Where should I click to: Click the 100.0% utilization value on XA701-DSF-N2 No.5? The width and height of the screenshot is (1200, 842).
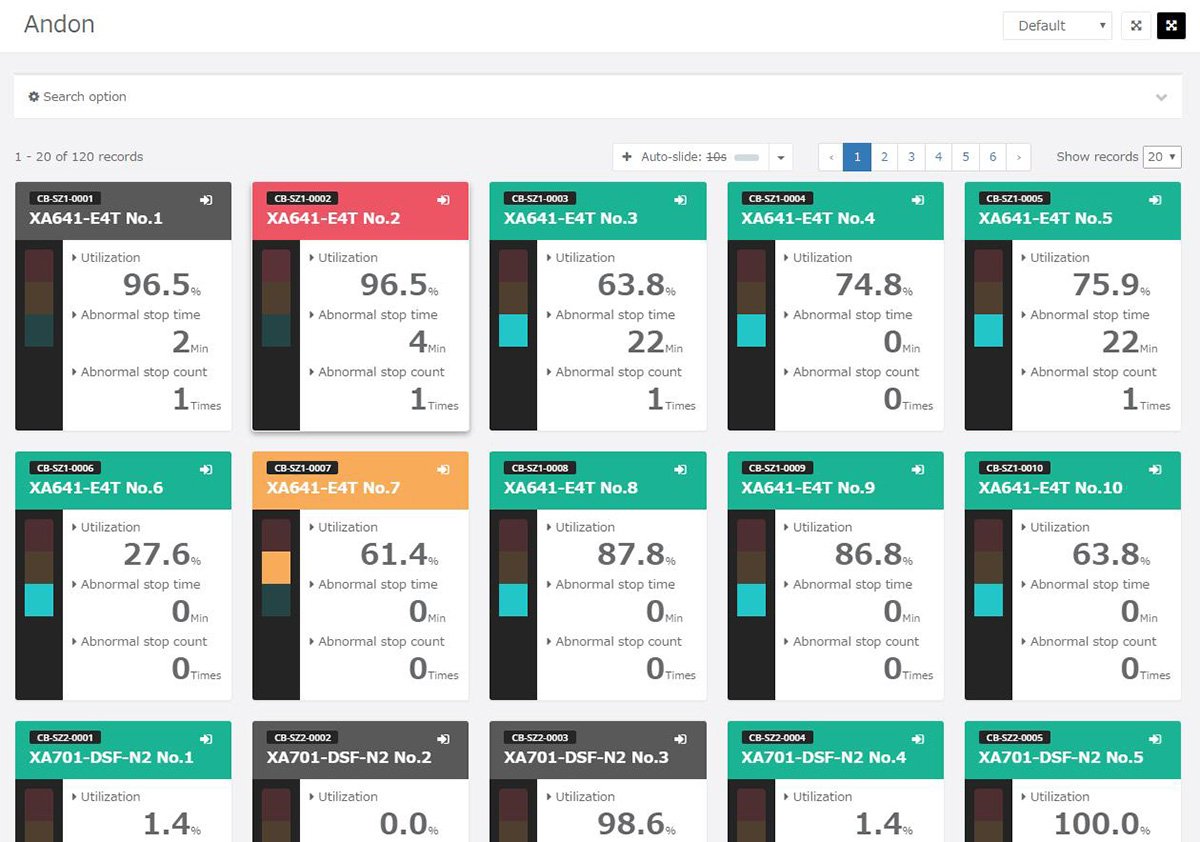1102,824
